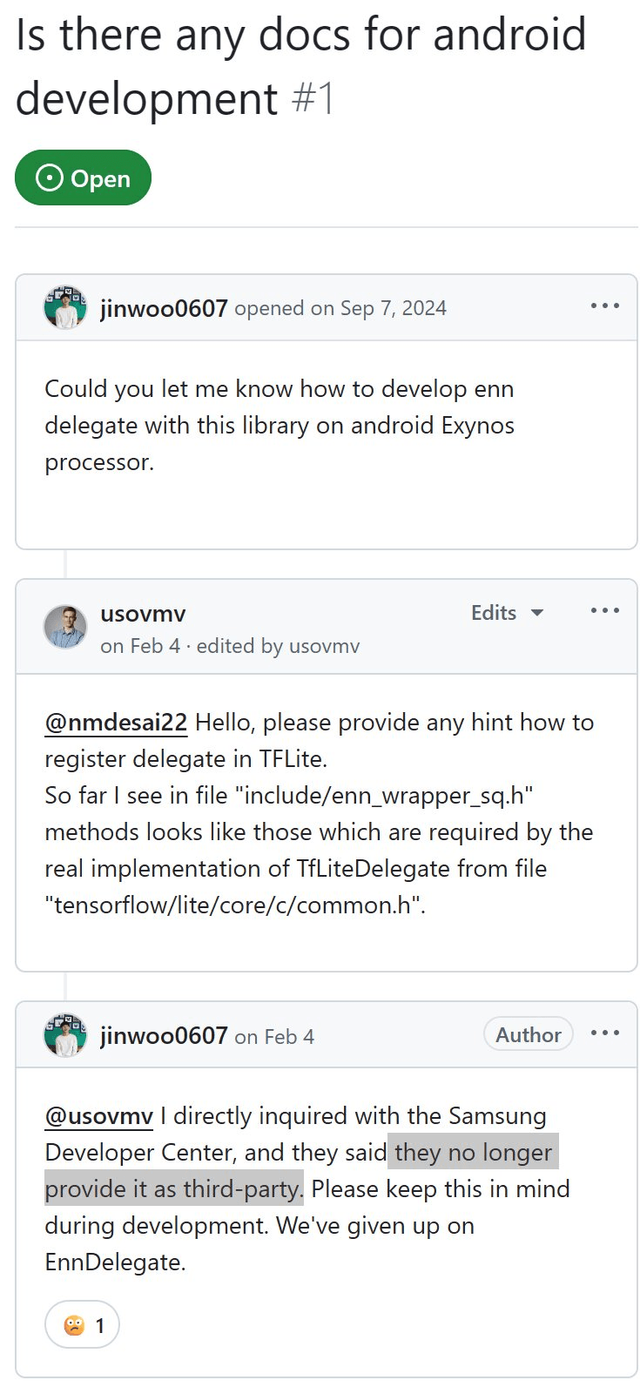Toggle the scared-face emoji reaction

[x=82, y=1326]
